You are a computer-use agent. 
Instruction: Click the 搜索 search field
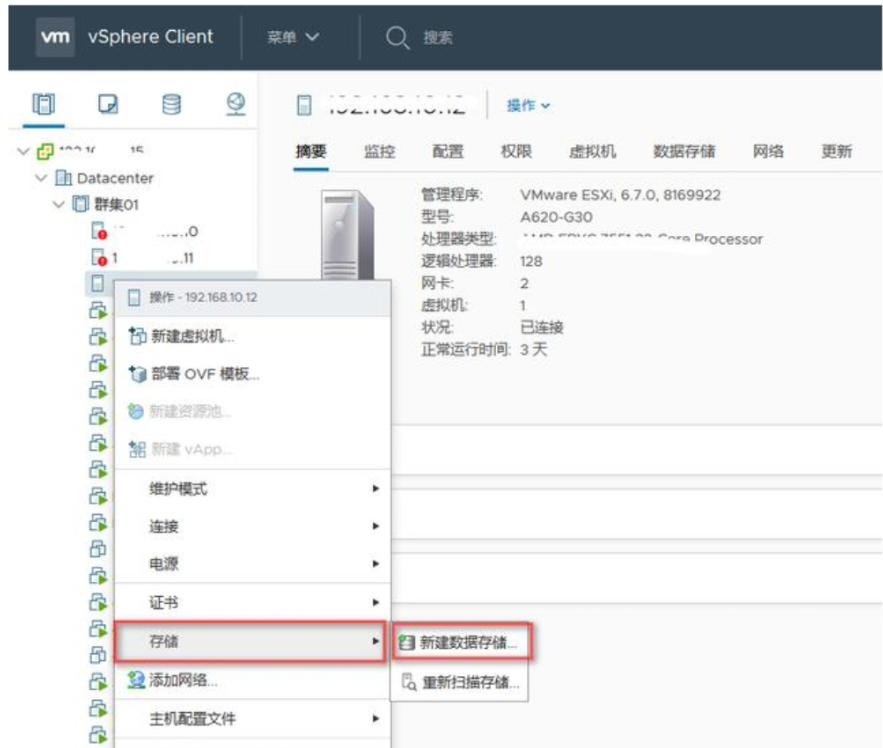point(438,38)
